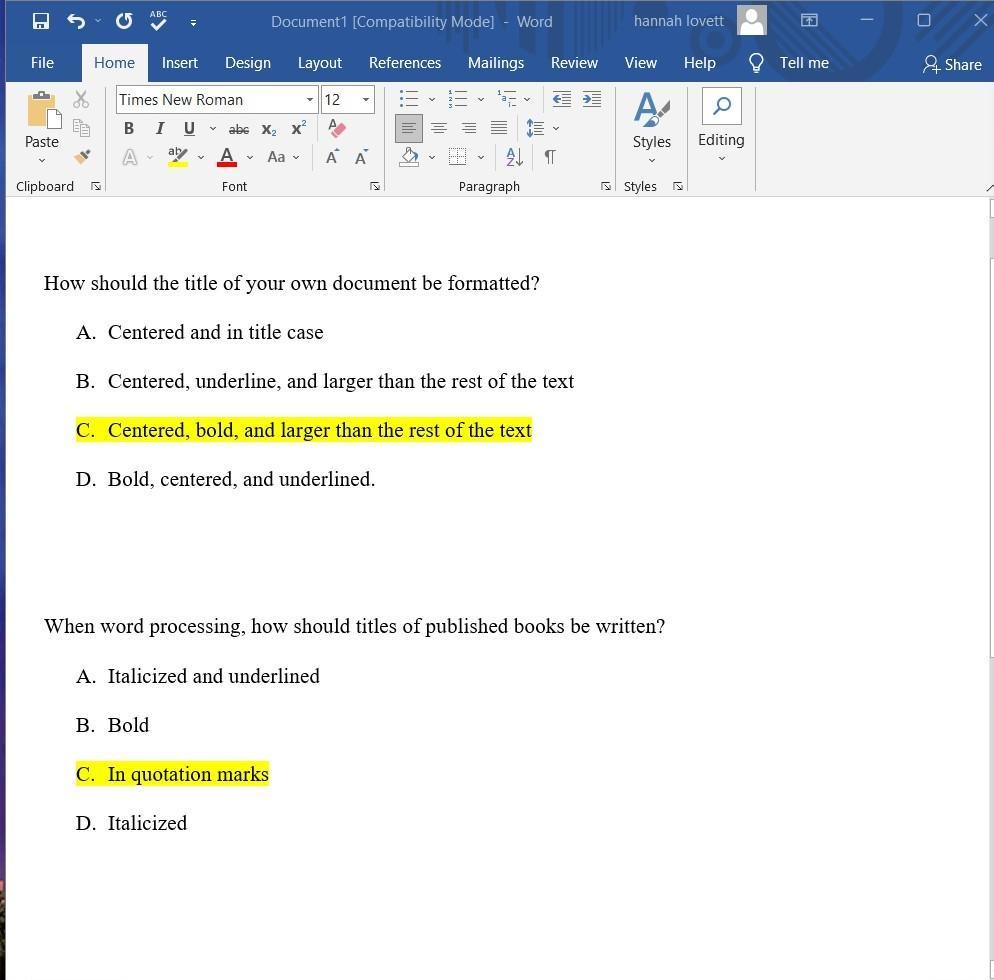994x980 pixels.
Task: Expand the Styles gallery dropdown
Action: 651,160
